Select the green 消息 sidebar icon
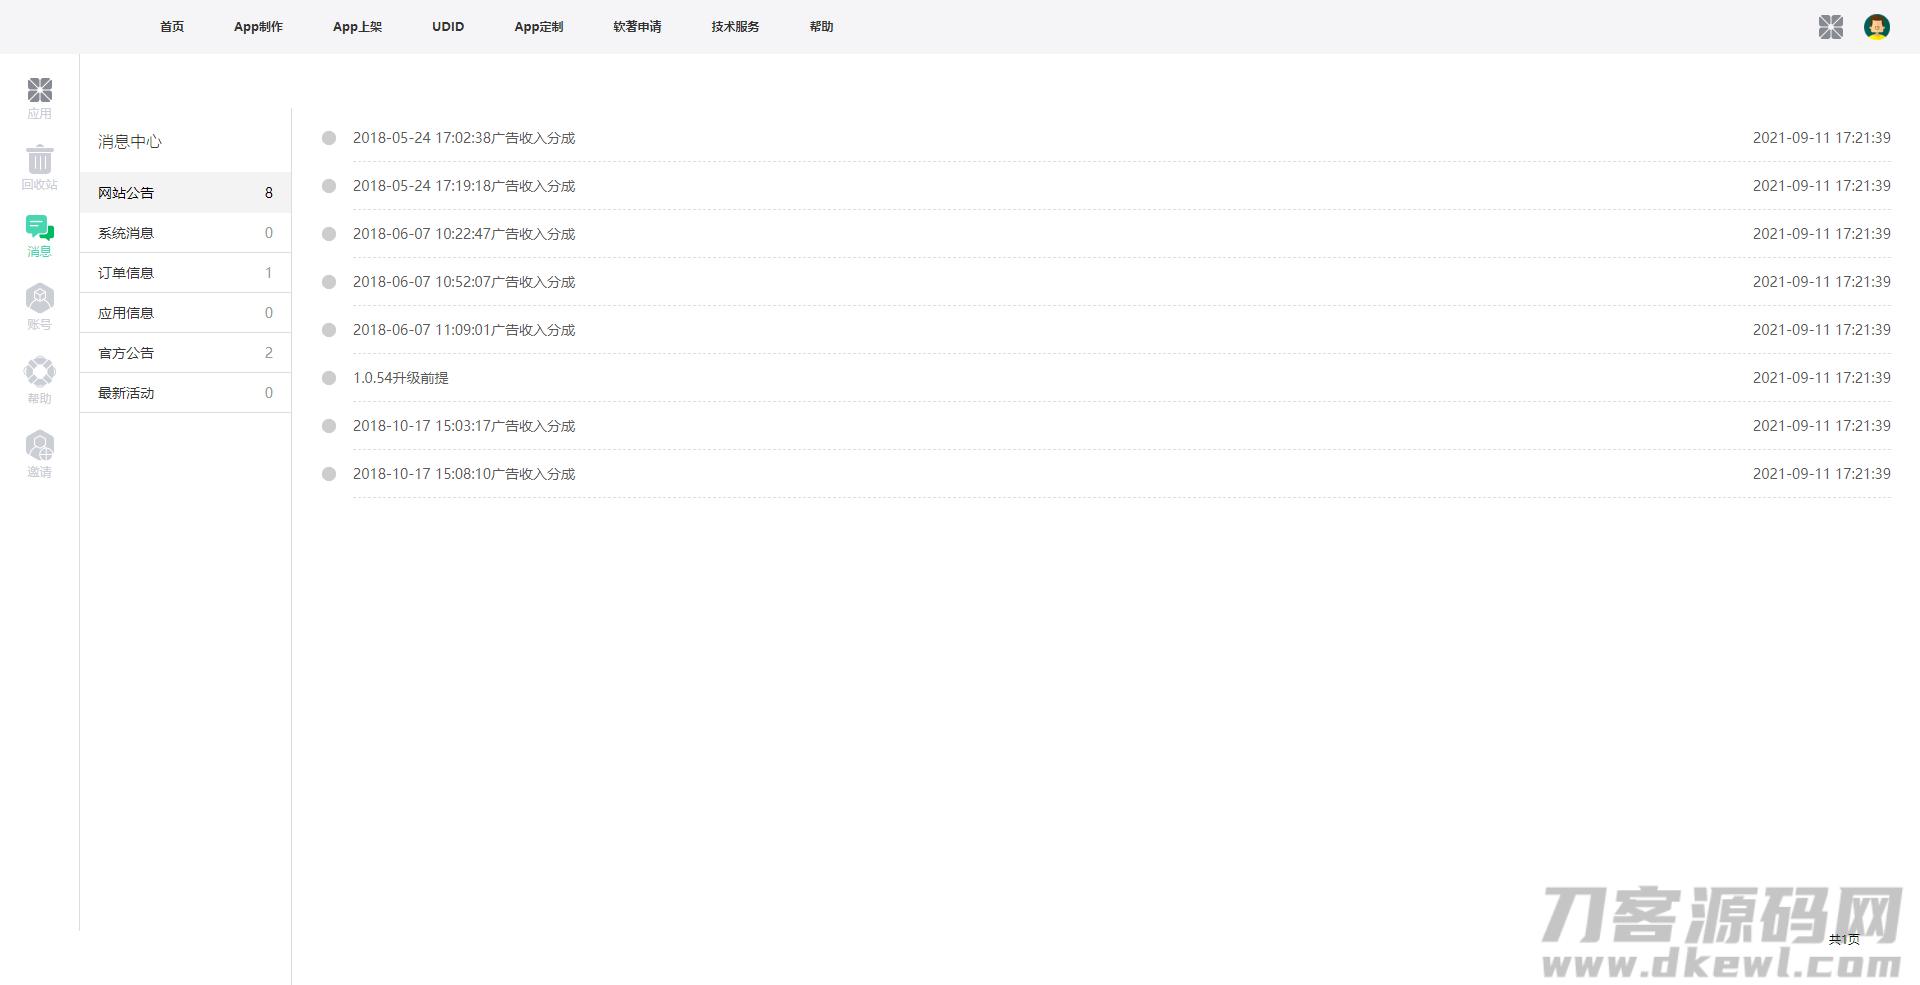 click(40, 236)
